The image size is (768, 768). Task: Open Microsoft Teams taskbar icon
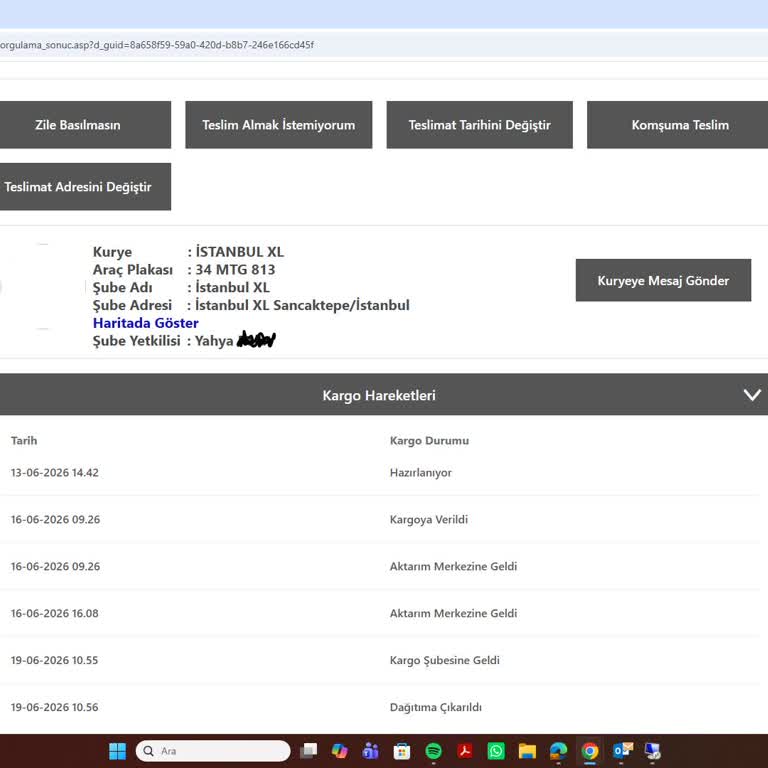pos(371,751)
